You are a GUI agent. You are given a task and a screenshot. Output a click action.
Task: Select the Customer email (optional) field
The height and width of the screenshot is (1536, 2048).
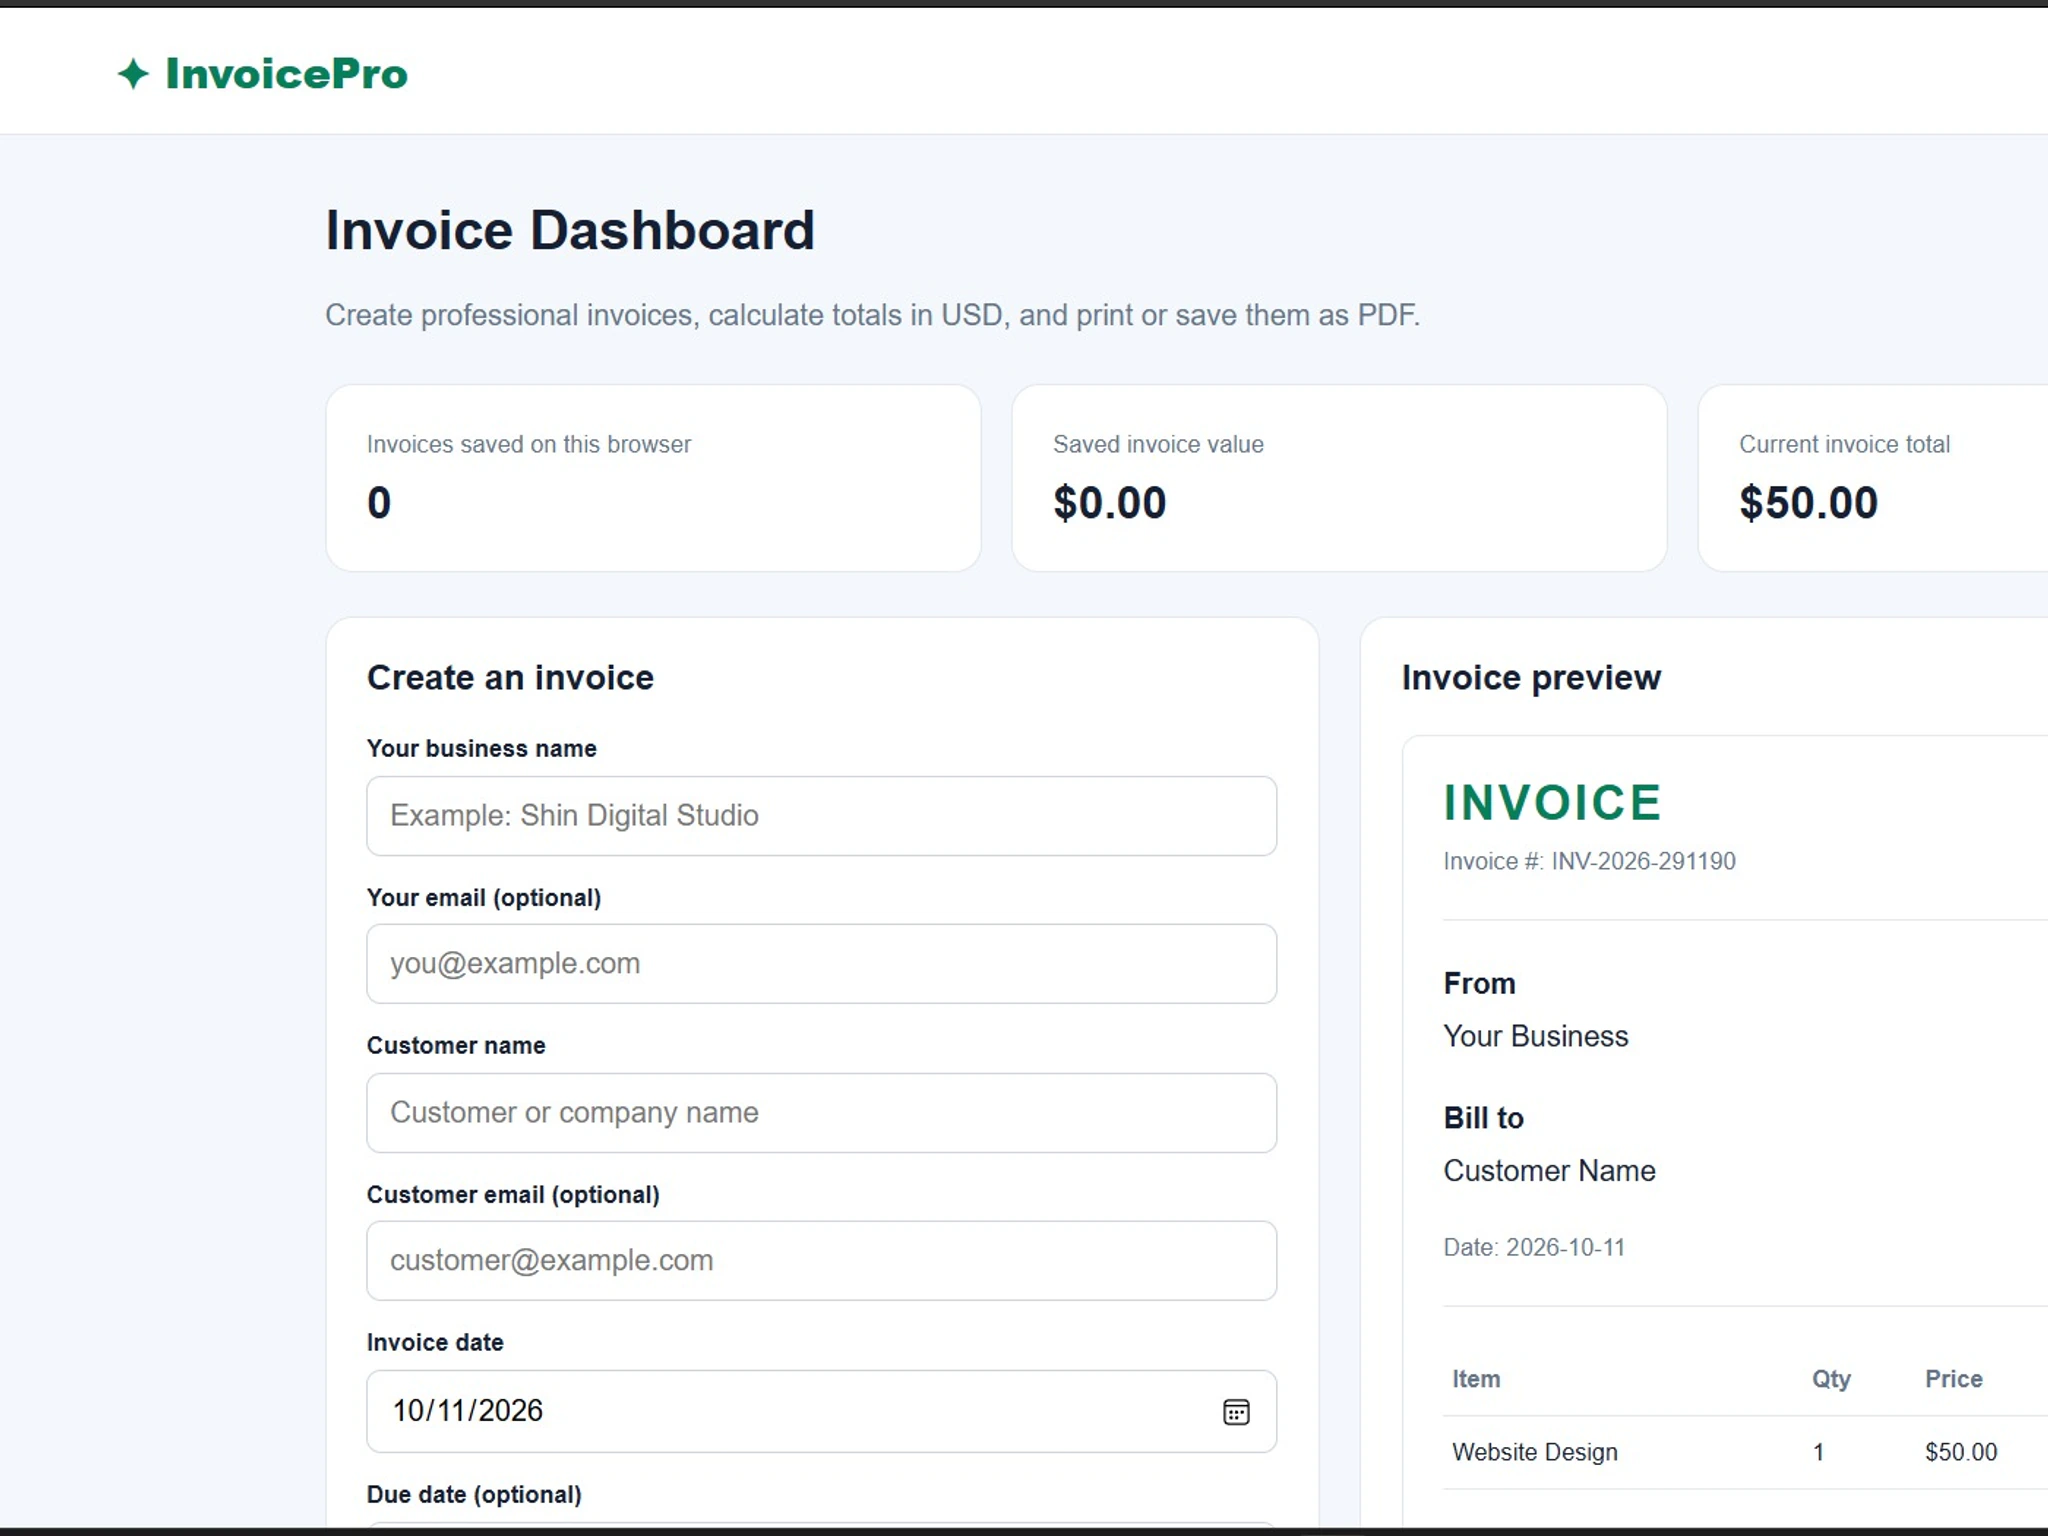click(x=821, y=1261)
